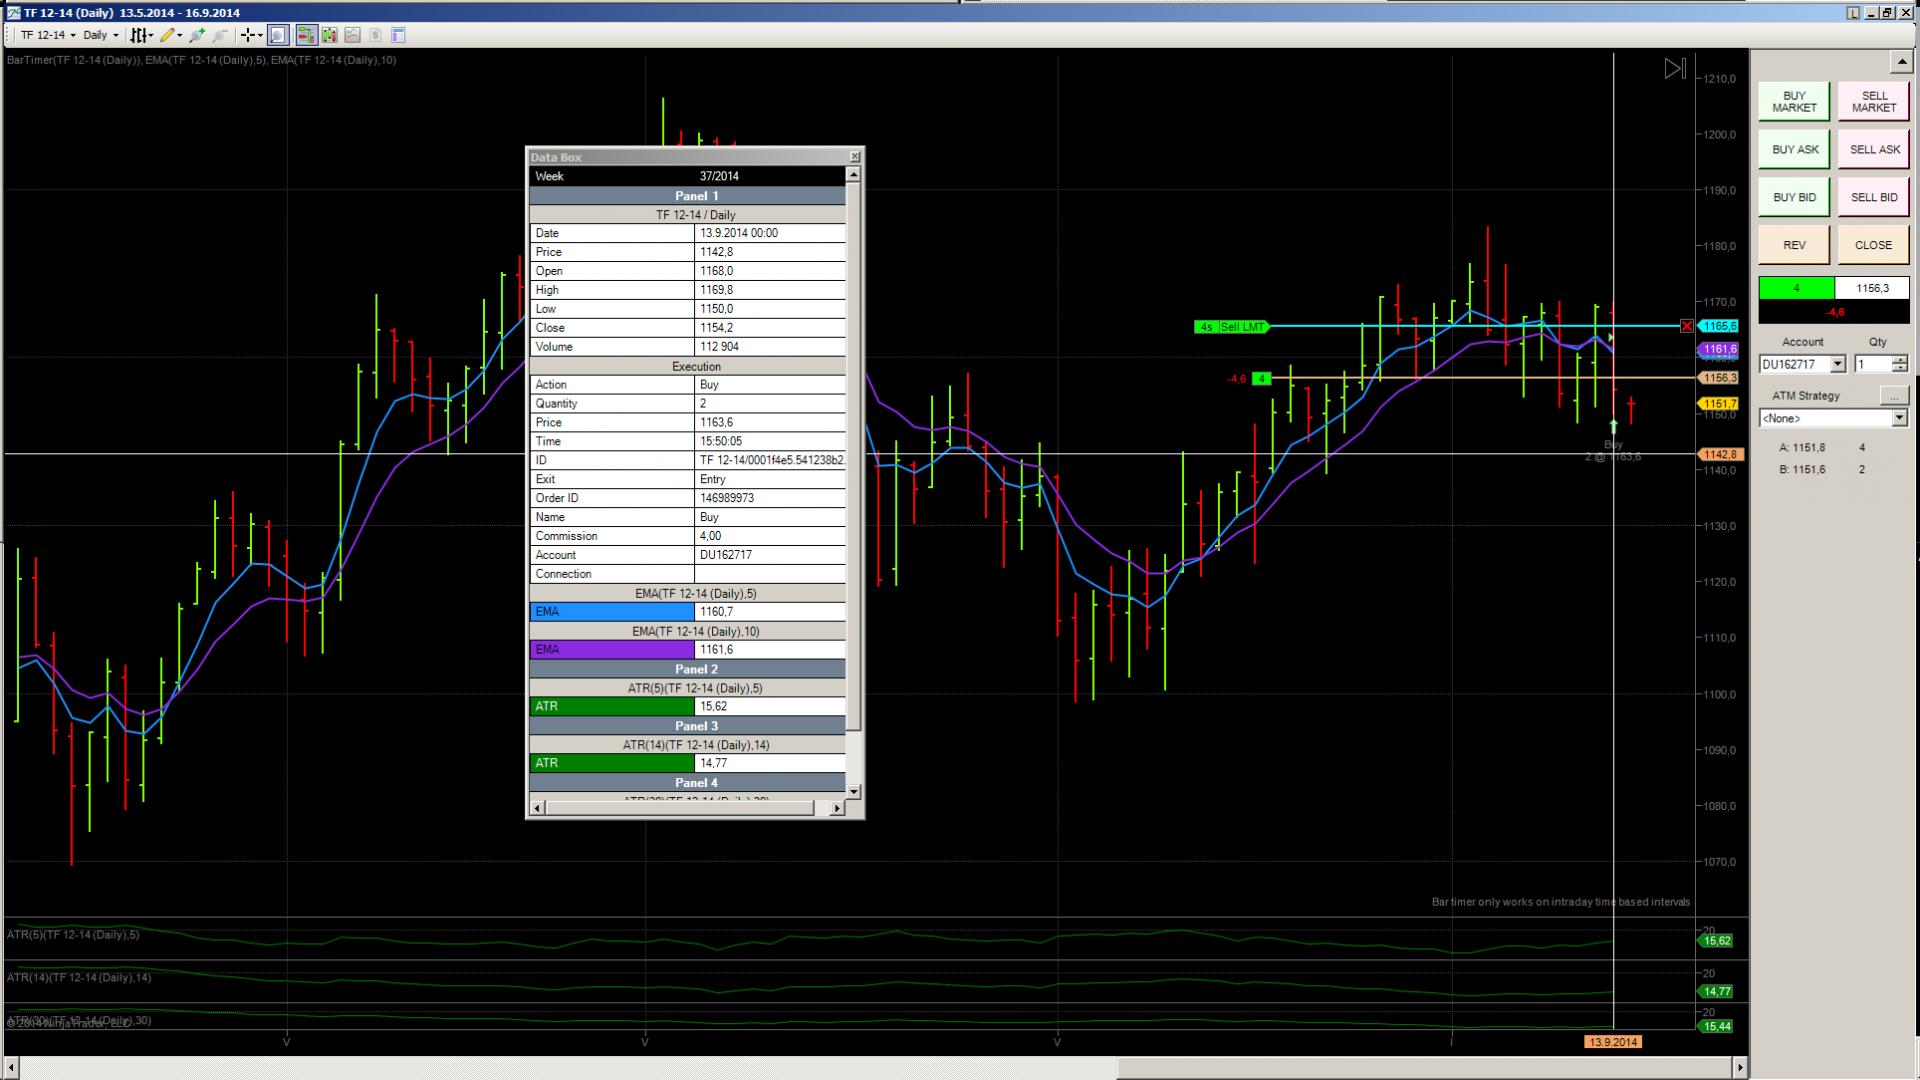This screenshot has height=1080, width=1920.
Task: Cancel the Sell LMT order X
Action: (1687, 326)
